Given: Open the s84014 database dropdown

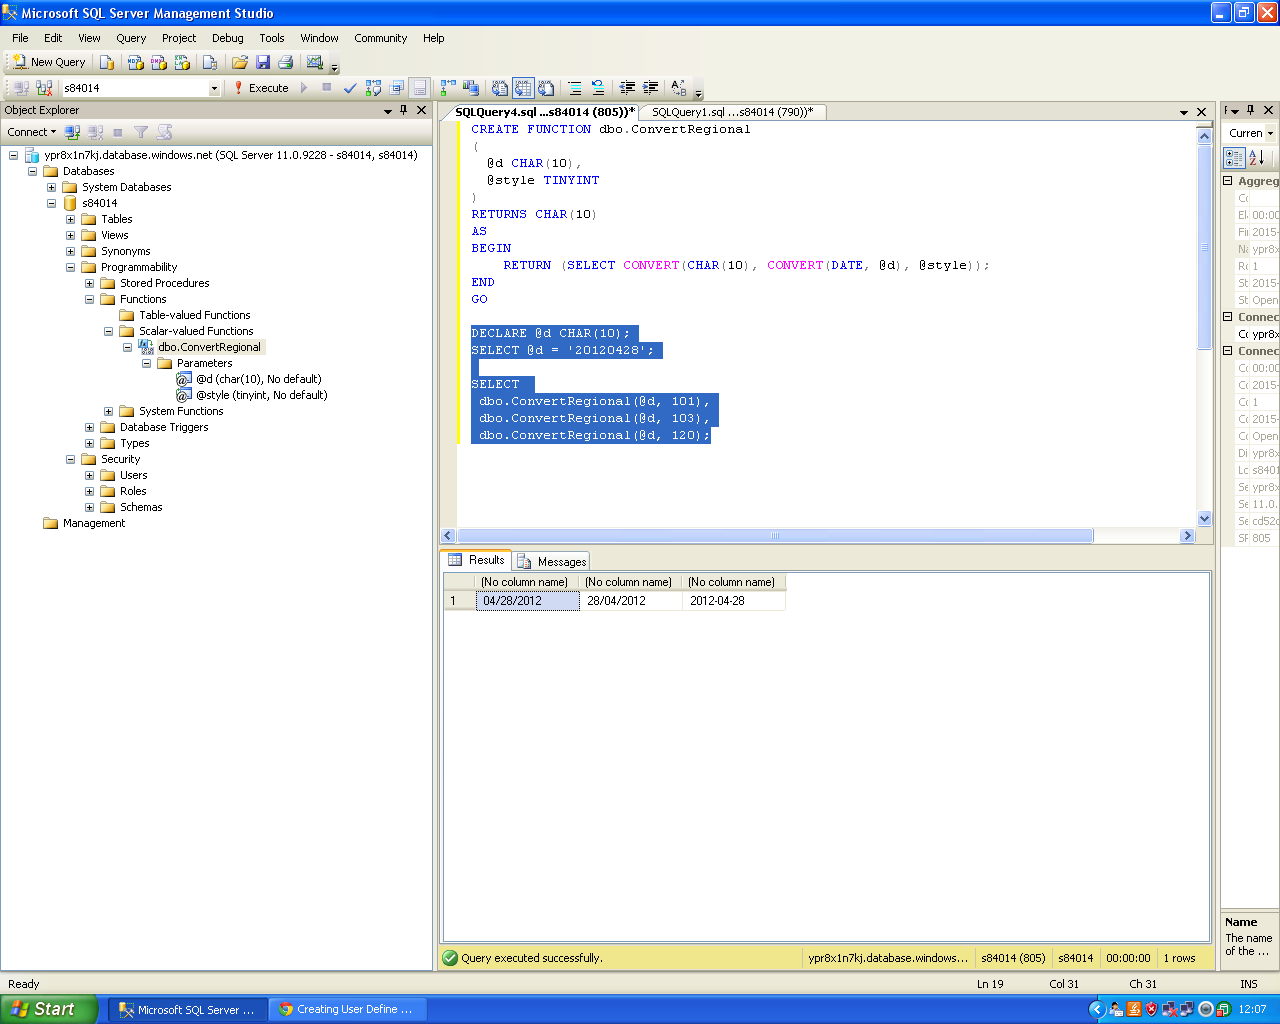Looking at the screenshot, I should [x=213, y=88].
